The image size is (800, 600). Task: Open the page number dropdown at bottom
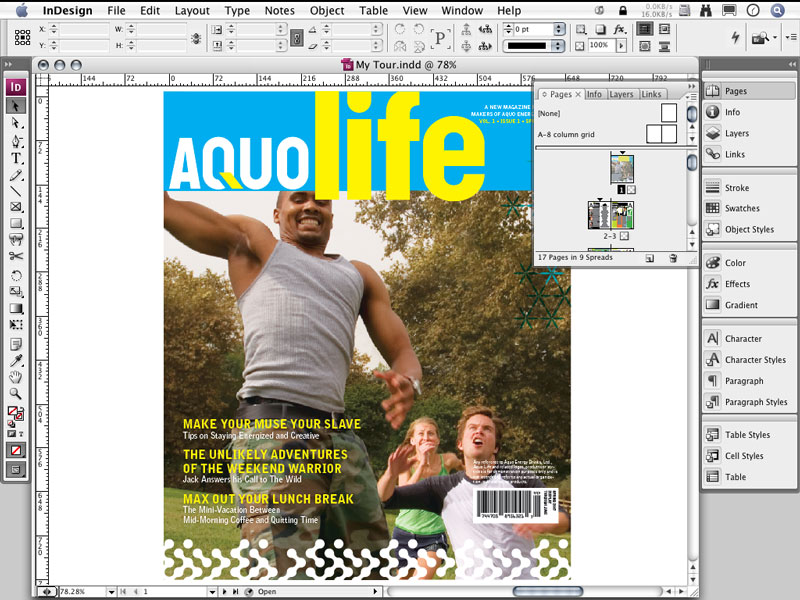pyautogui.click(x=212, y=592)
